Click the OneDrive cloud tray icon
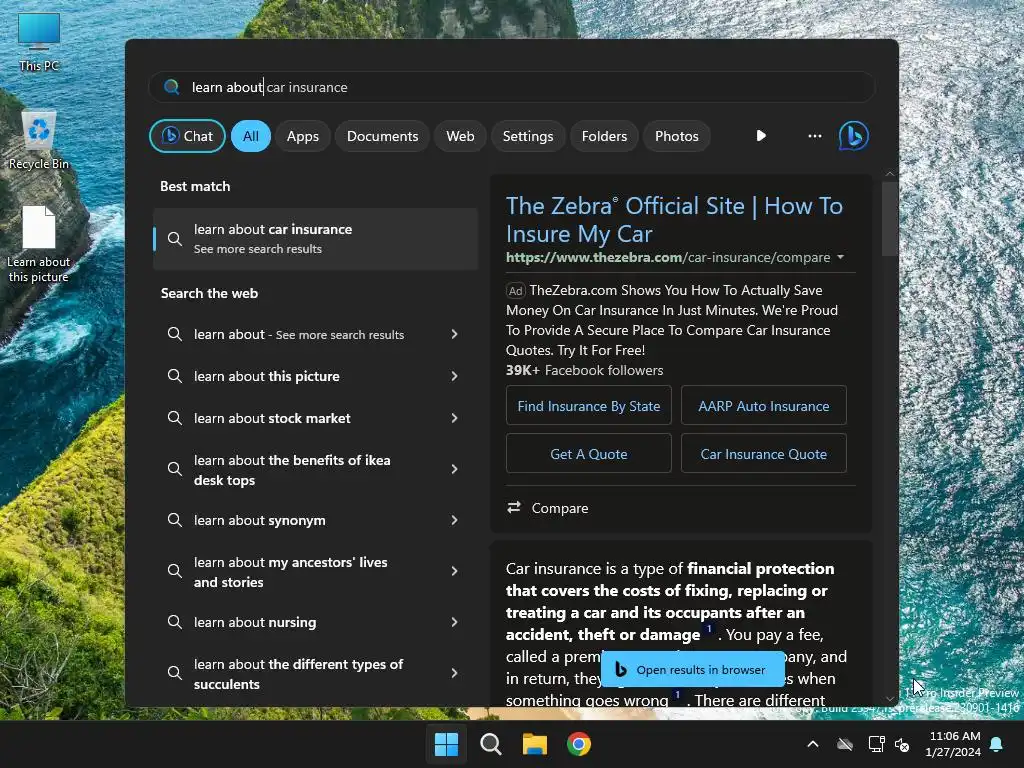 (845, 744)
